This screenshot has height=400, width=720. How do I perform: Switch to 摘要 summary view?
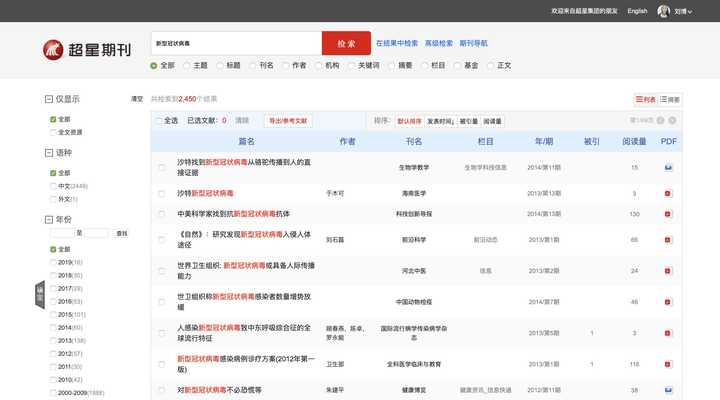pos(670,99)
